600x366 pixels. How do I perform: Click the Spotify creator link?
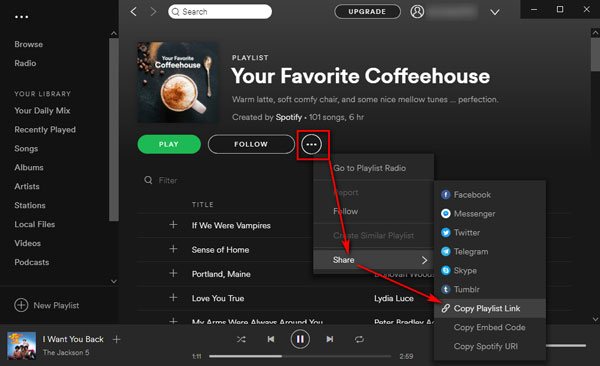coord(289,117)
